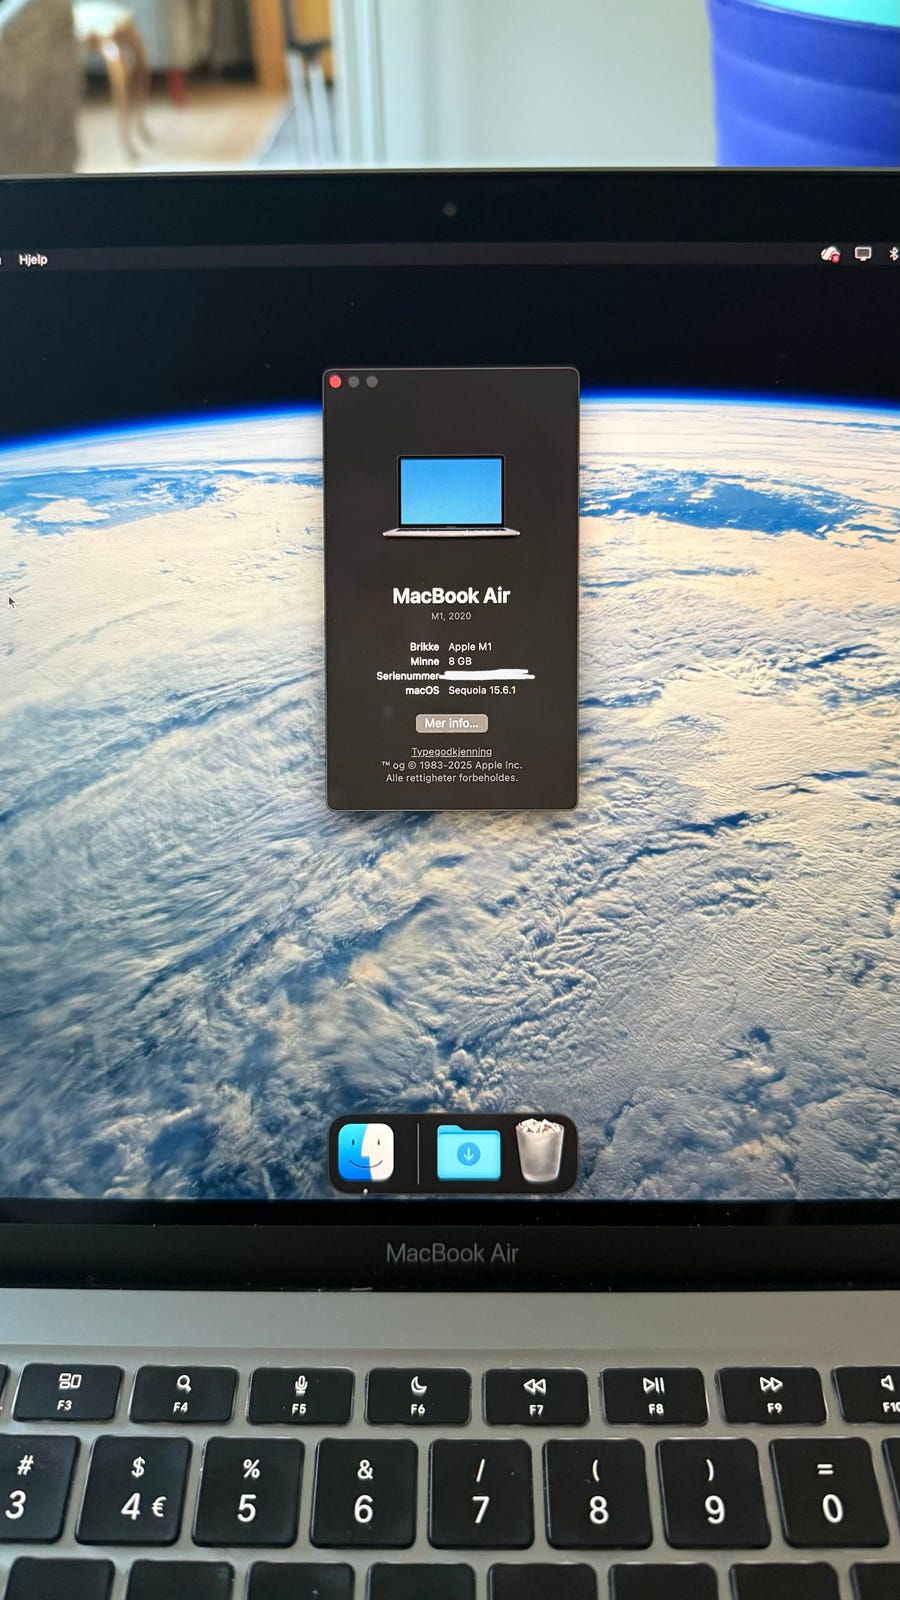Open the Hjelp menu in menu bar

(x=33, y=259)
